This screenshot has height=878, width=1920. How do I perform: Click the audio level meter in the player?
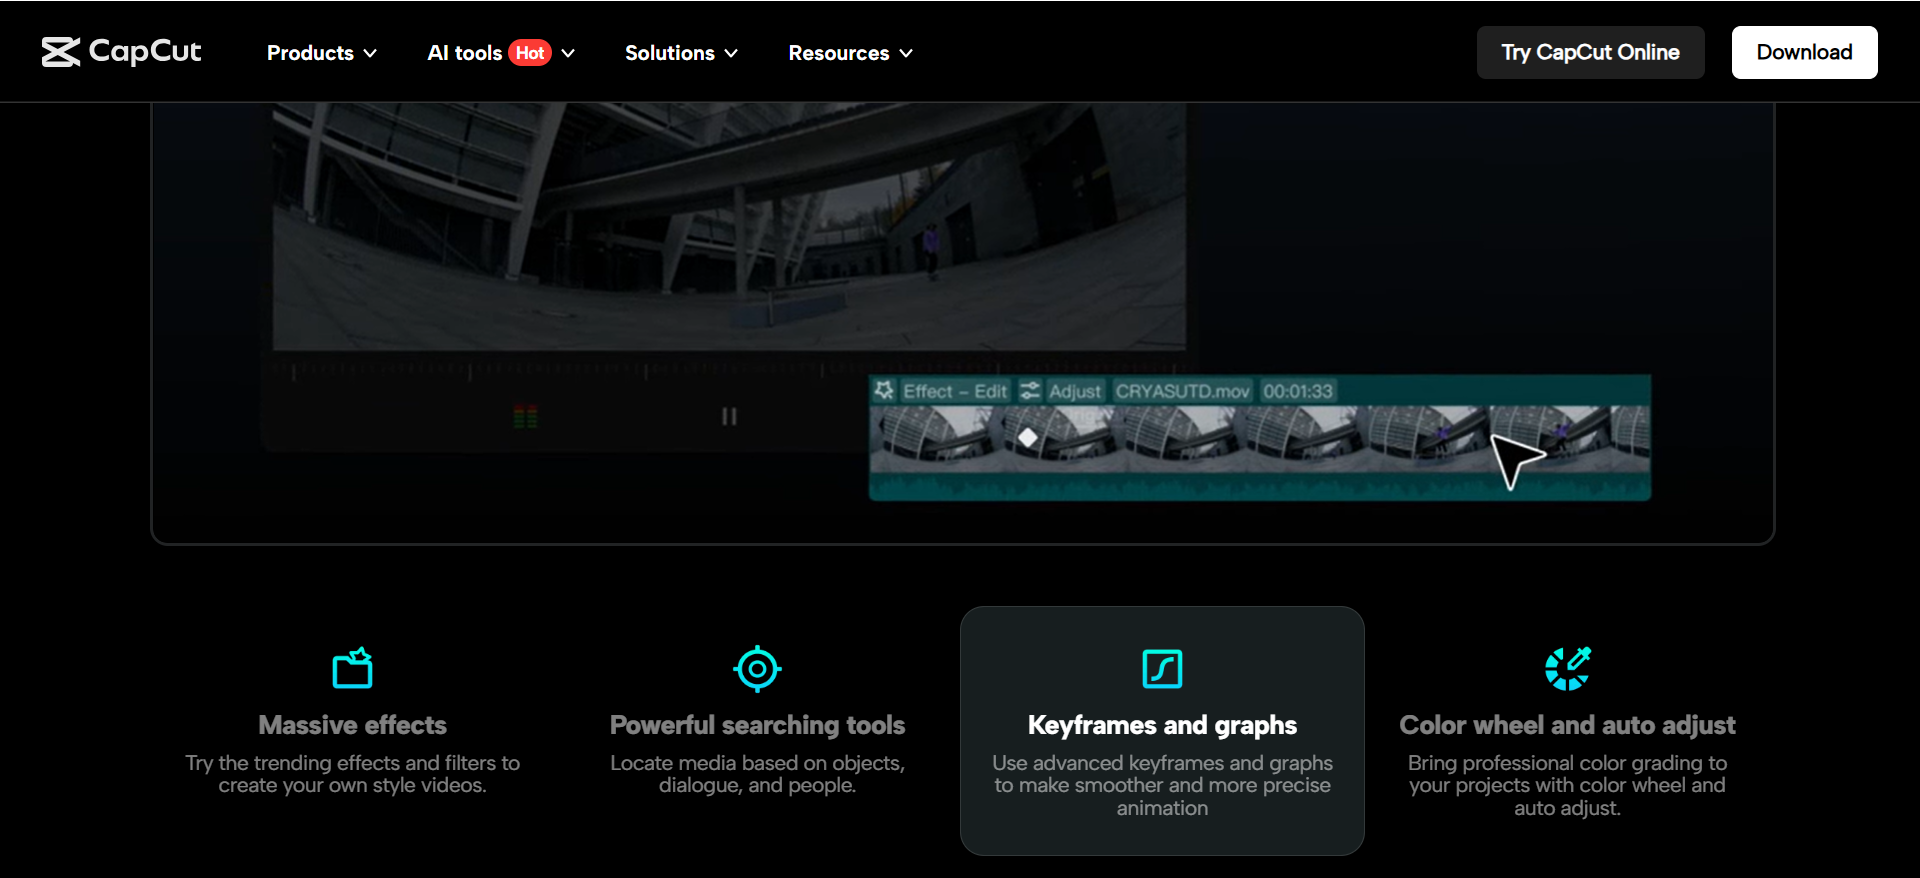(526, 416)
